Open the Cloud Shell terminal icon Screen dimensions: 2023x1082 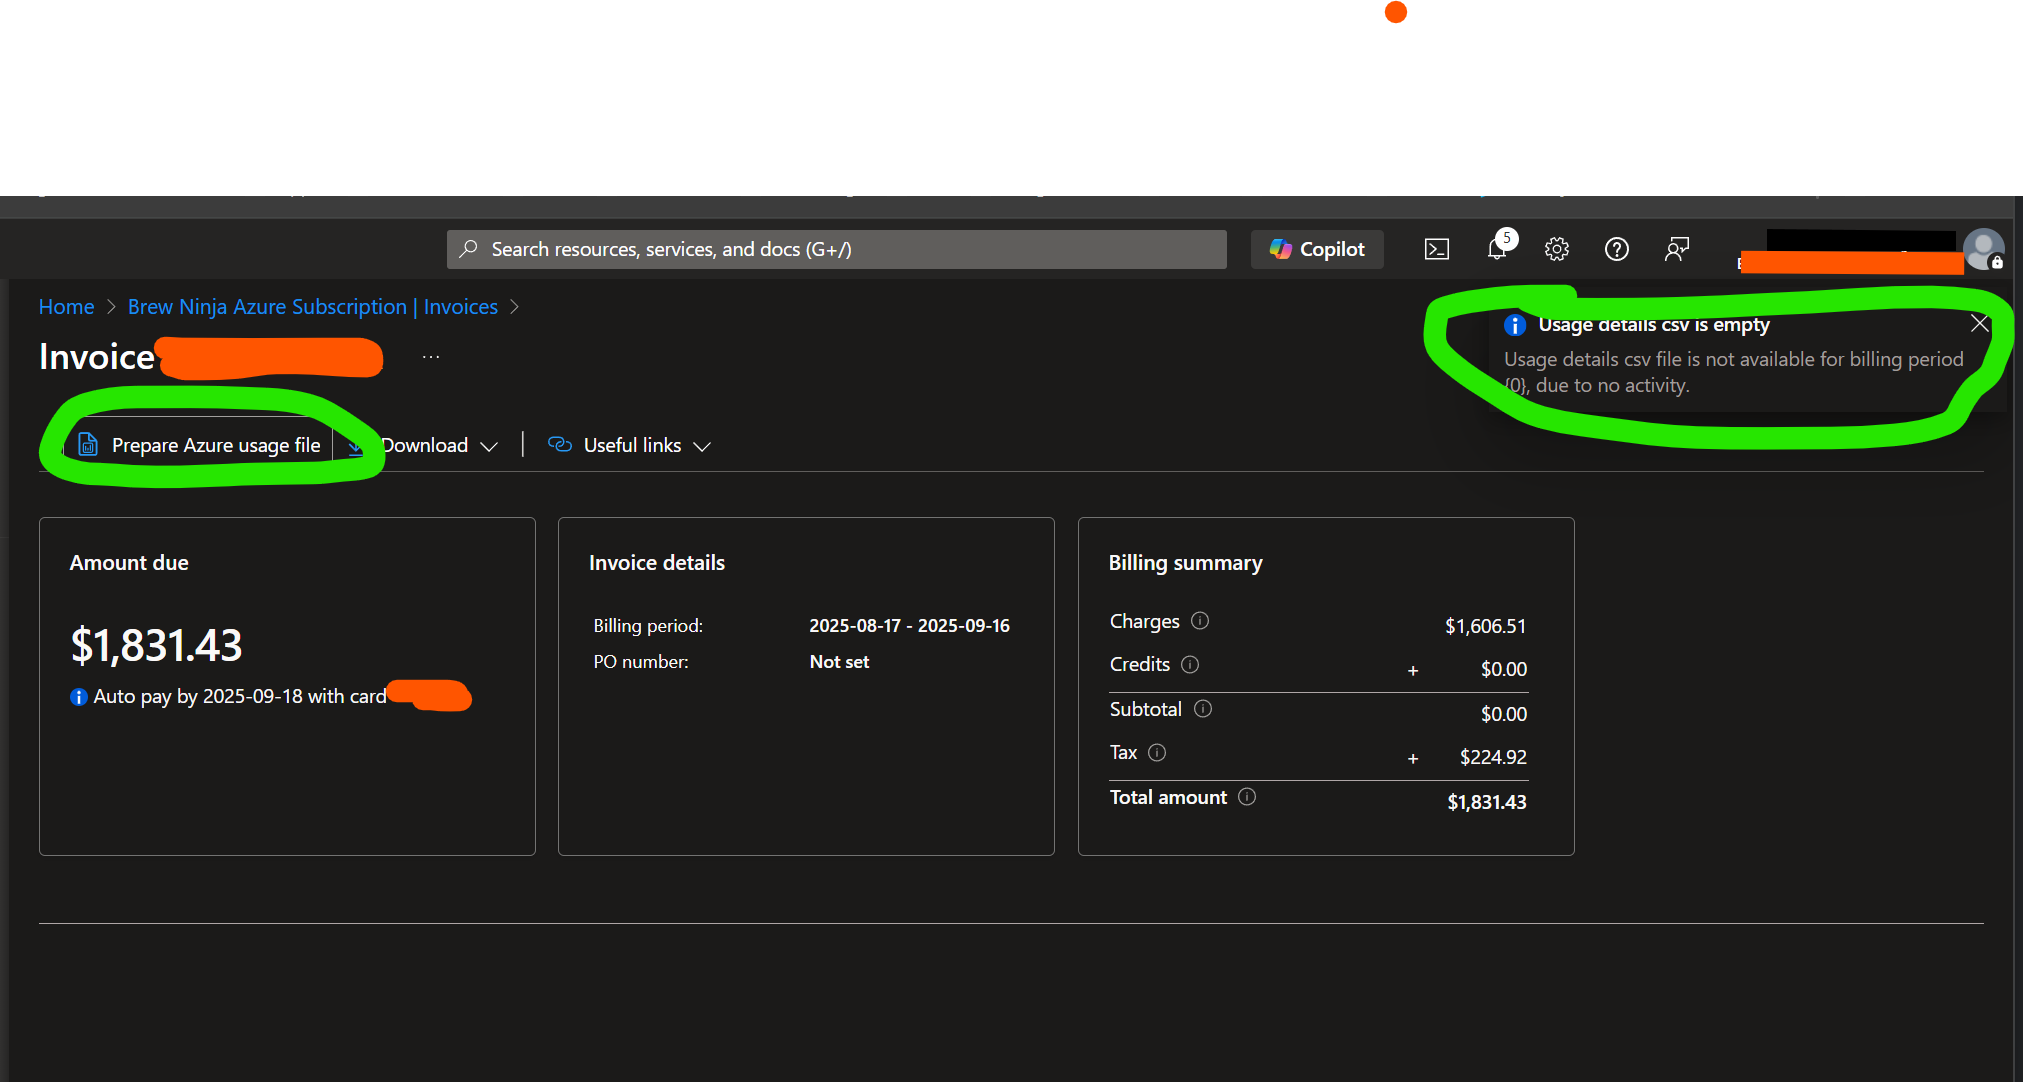pos(1436,249)
